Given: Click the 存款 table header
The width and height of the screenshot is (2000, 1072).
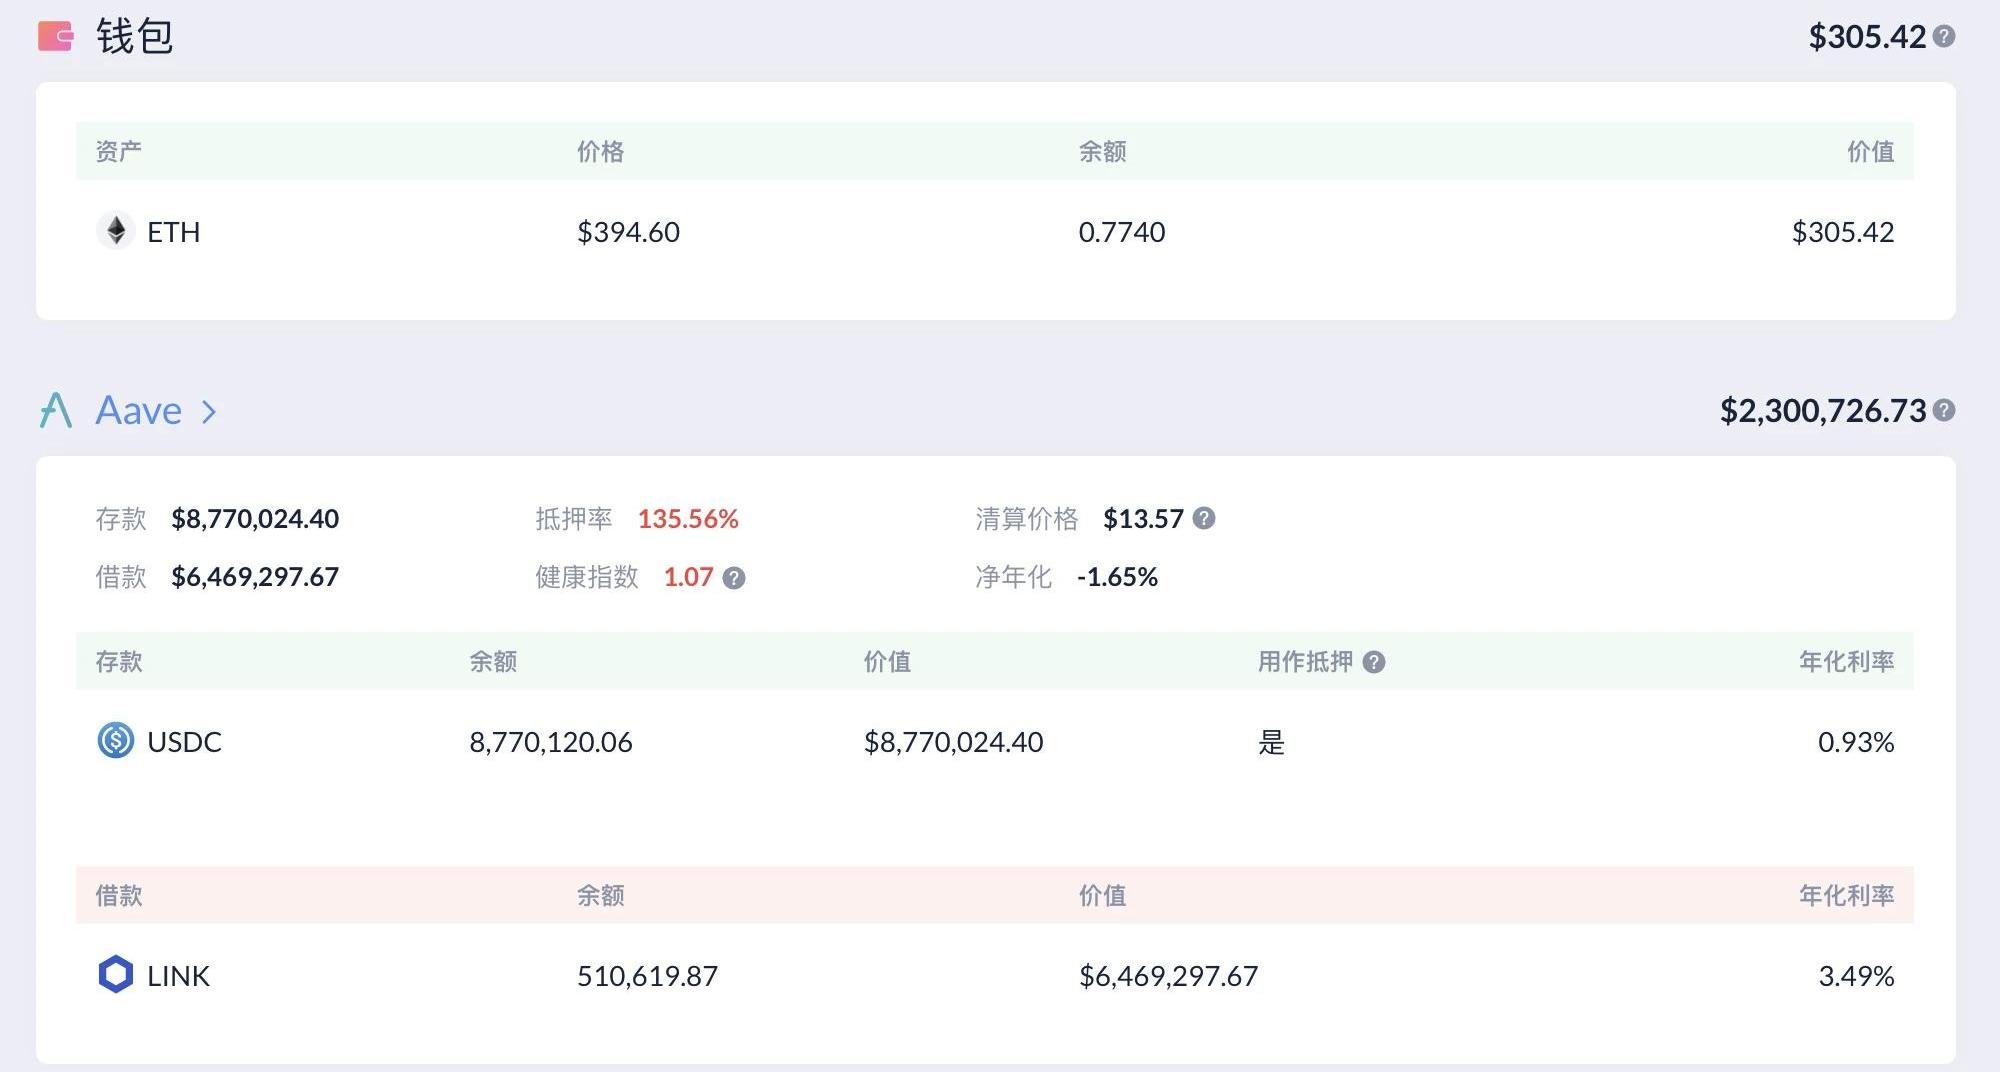Looking at the screenshot, I should click(x=119, y=661).
